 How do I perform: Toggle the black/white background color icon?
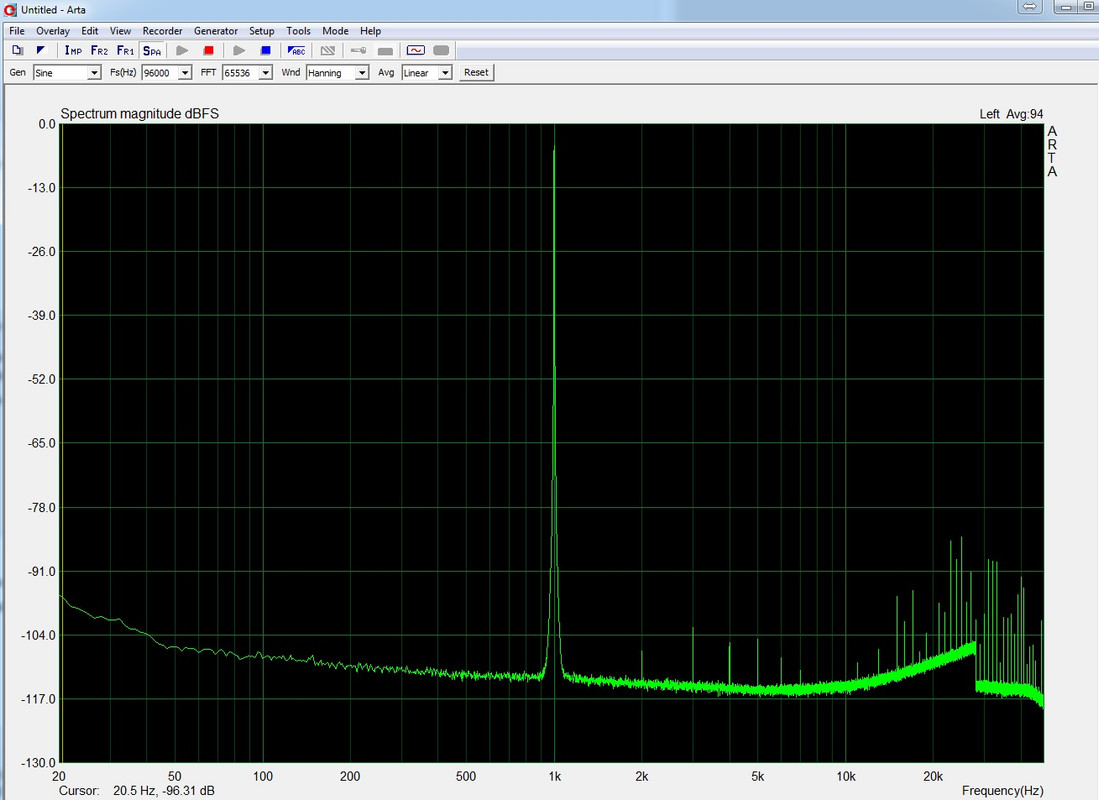click(41, 50)
